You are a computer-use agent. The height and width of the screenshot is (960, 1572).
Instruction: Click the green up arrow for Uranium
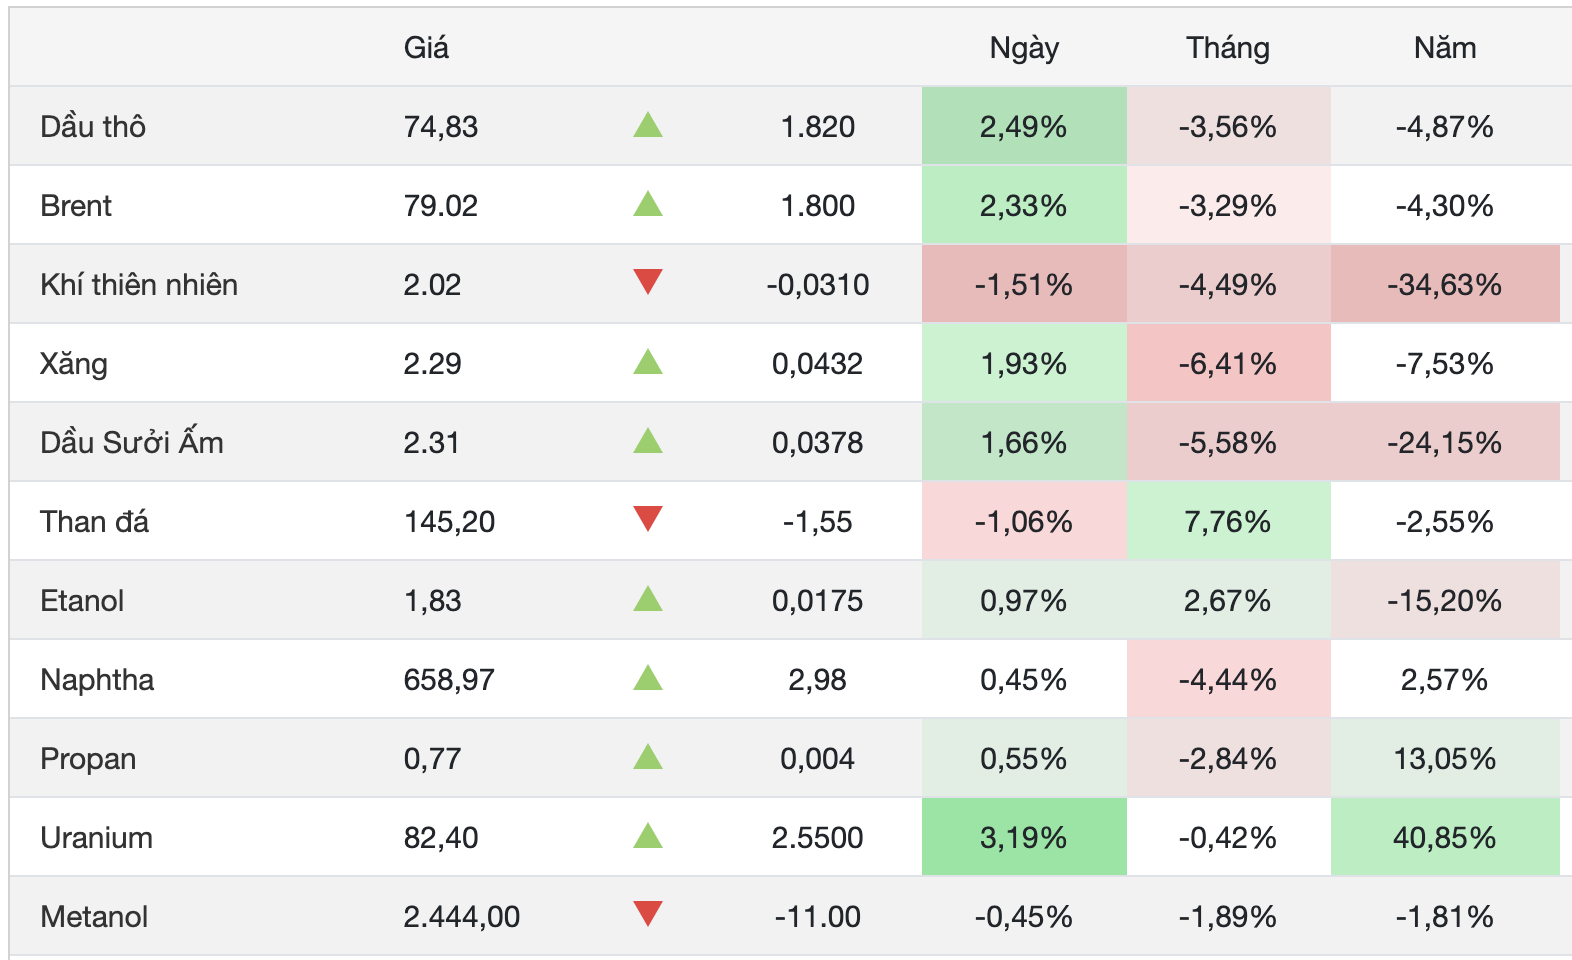pos(648,835)
